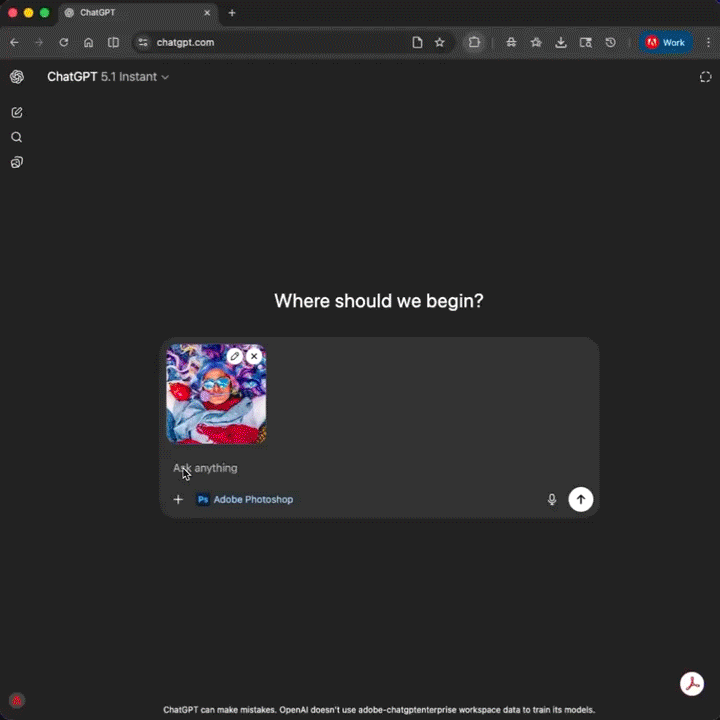Go back with browser back arrow
The image size is (720, 720).
[x=14, y=42]
